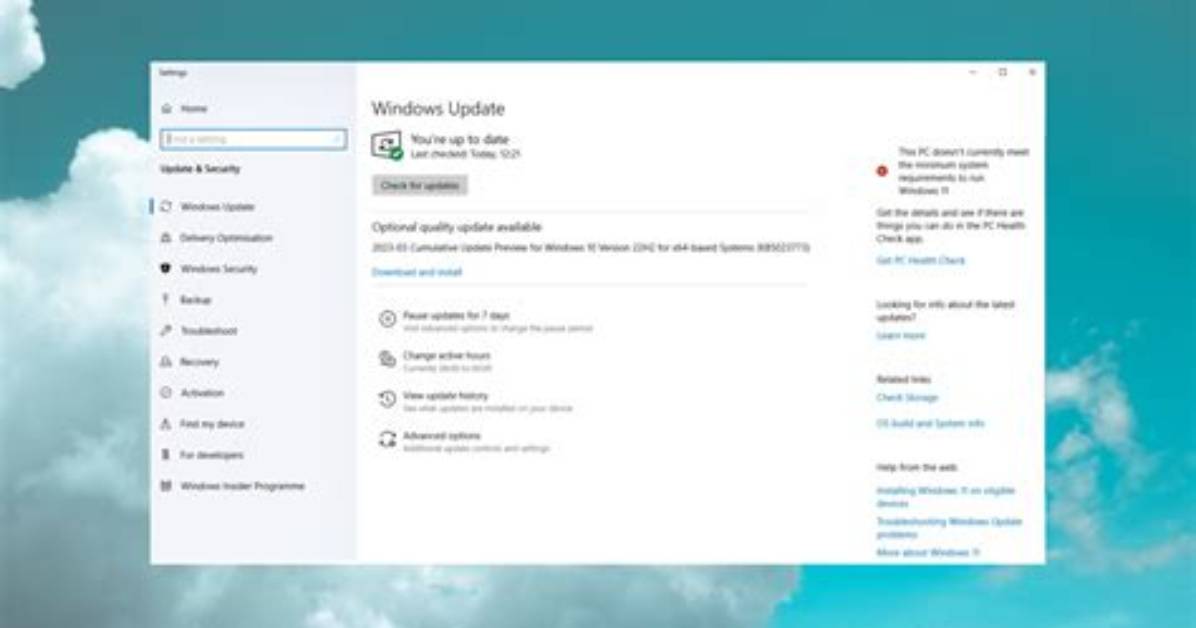Click the Activation checkmark icon
Image resolution: width=1196 pixels, height=628 pixels.
[x=166, y=392]
